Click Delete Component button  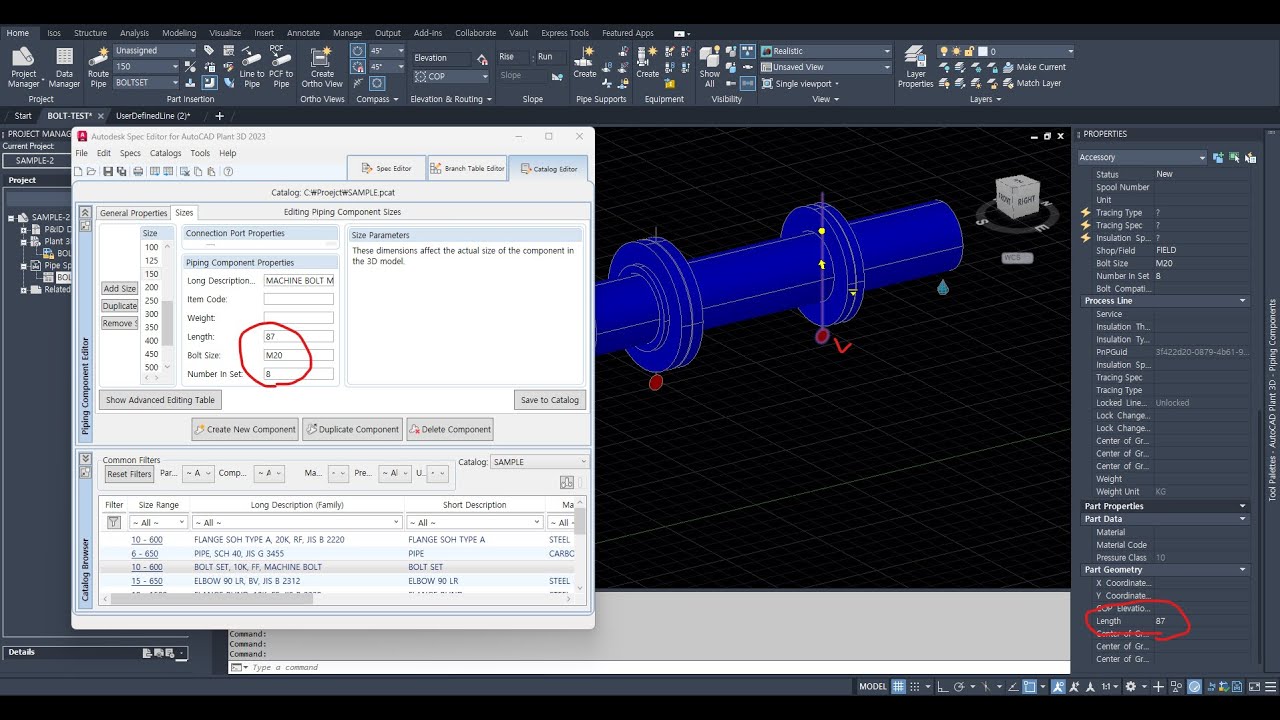coord(450,429)
